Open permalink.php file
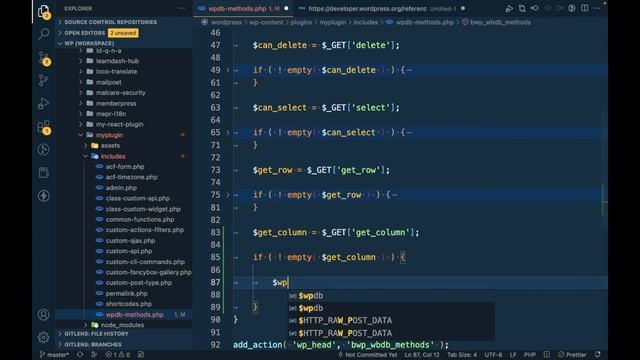640x360 pixels. pyautogui.click(x=127, y=293)
